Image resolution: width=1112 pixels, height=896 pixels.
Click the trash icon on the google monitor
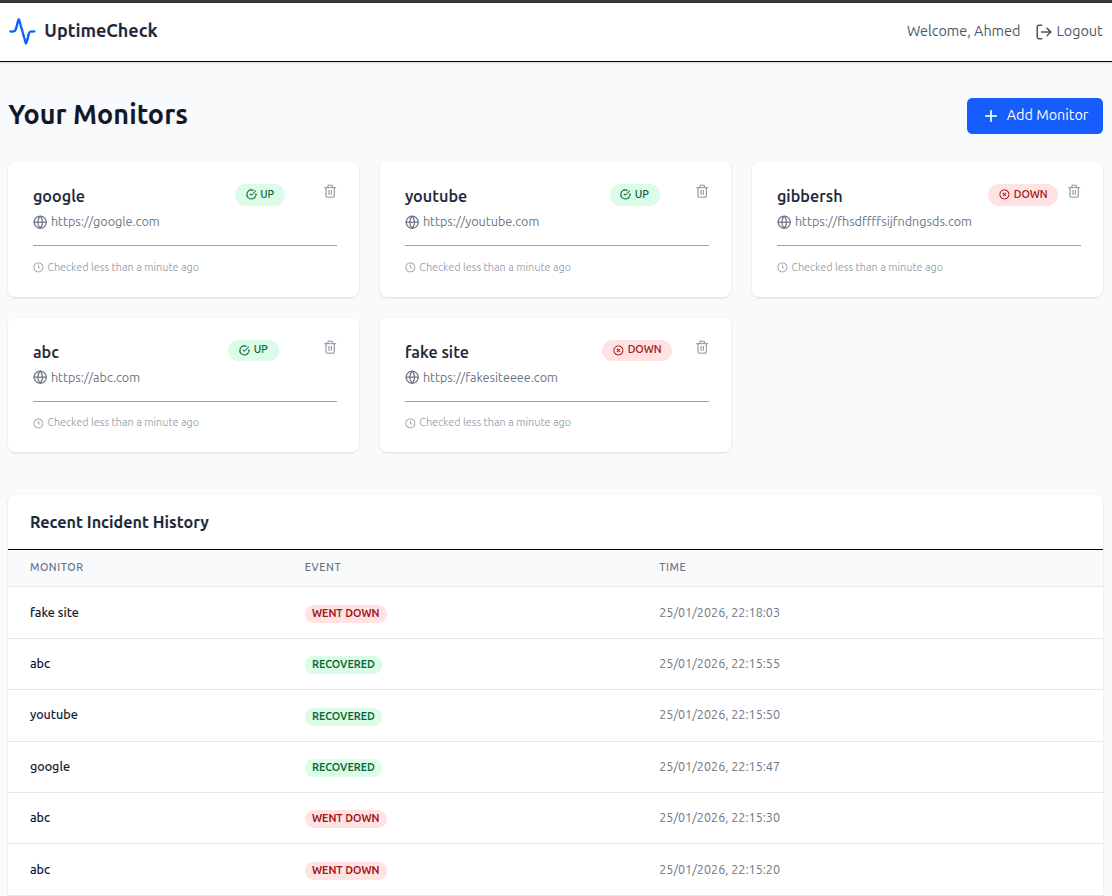coord(330,191)
